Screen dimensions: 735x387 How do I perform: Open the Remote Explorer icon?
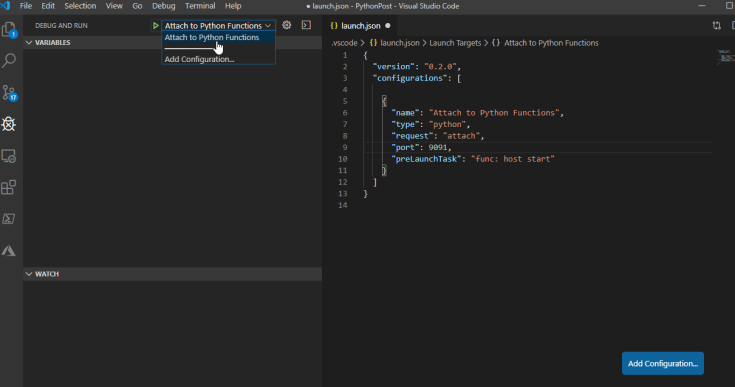pyautogui.click(x=9, y=156)
